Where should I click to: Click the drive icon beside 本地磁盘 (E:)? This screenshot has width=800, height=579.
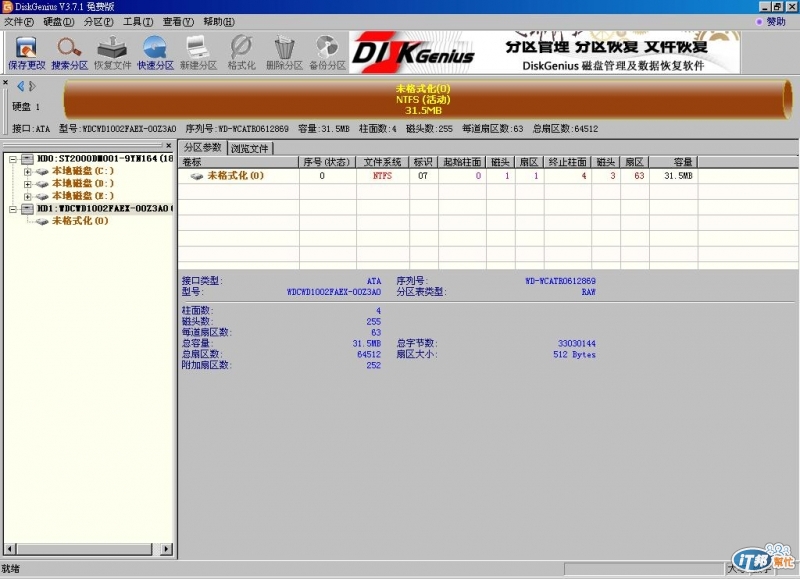click(42, 196)
